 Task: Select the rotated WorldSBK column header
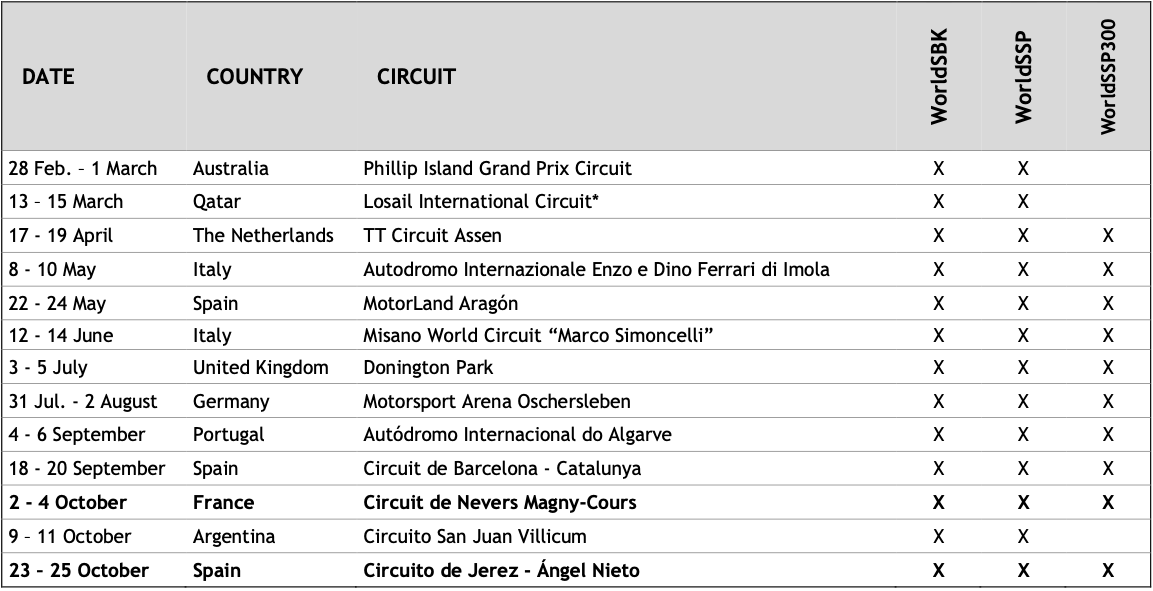(x=939, y=78)
